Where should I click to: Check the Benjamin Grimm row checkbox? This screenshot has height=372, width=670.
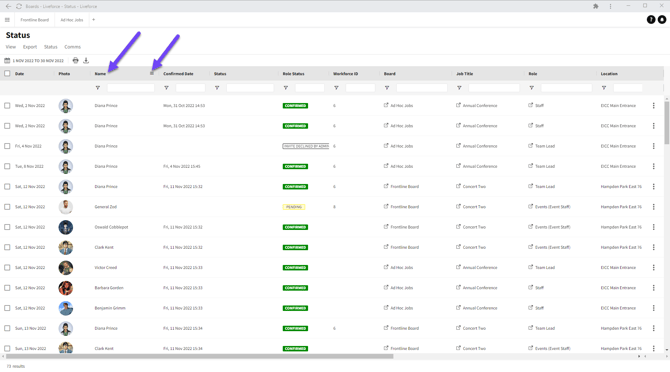pyautogui.click(x=7, y=308)
